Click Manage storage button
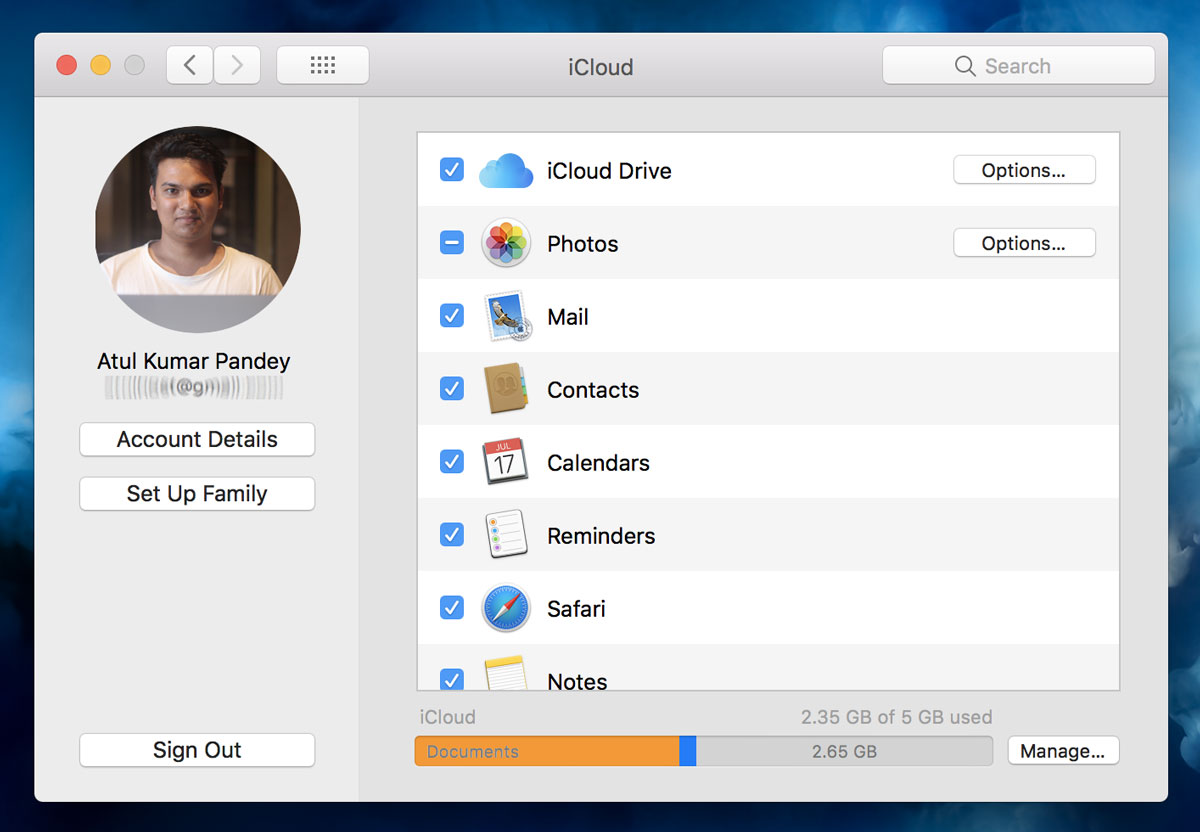Viewport: 1200px width, 832px height. click(1063, 751)
